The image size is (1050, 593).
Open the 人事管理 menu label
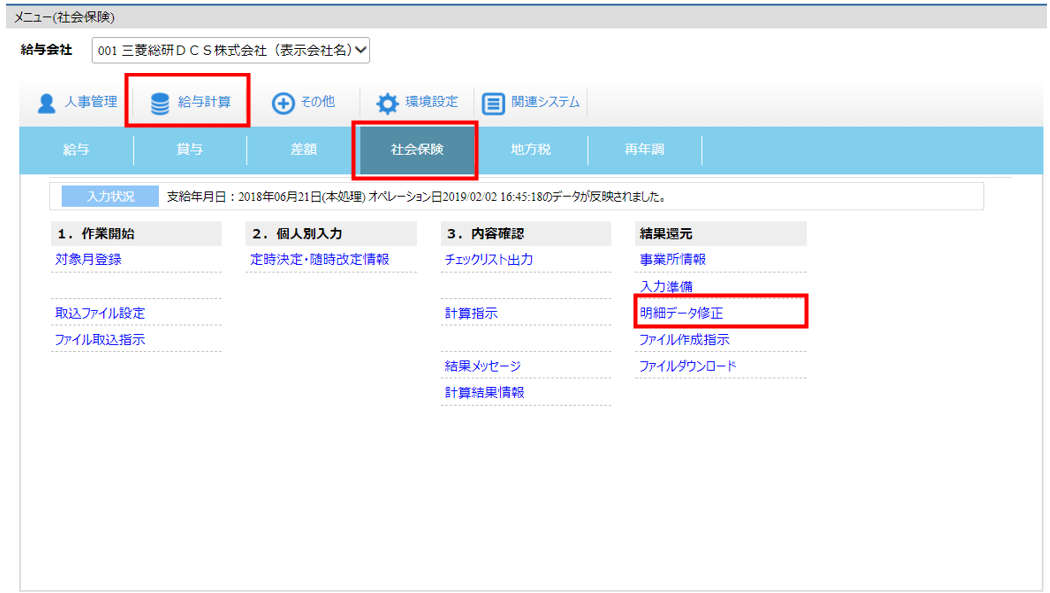click(x=90, y=102)
